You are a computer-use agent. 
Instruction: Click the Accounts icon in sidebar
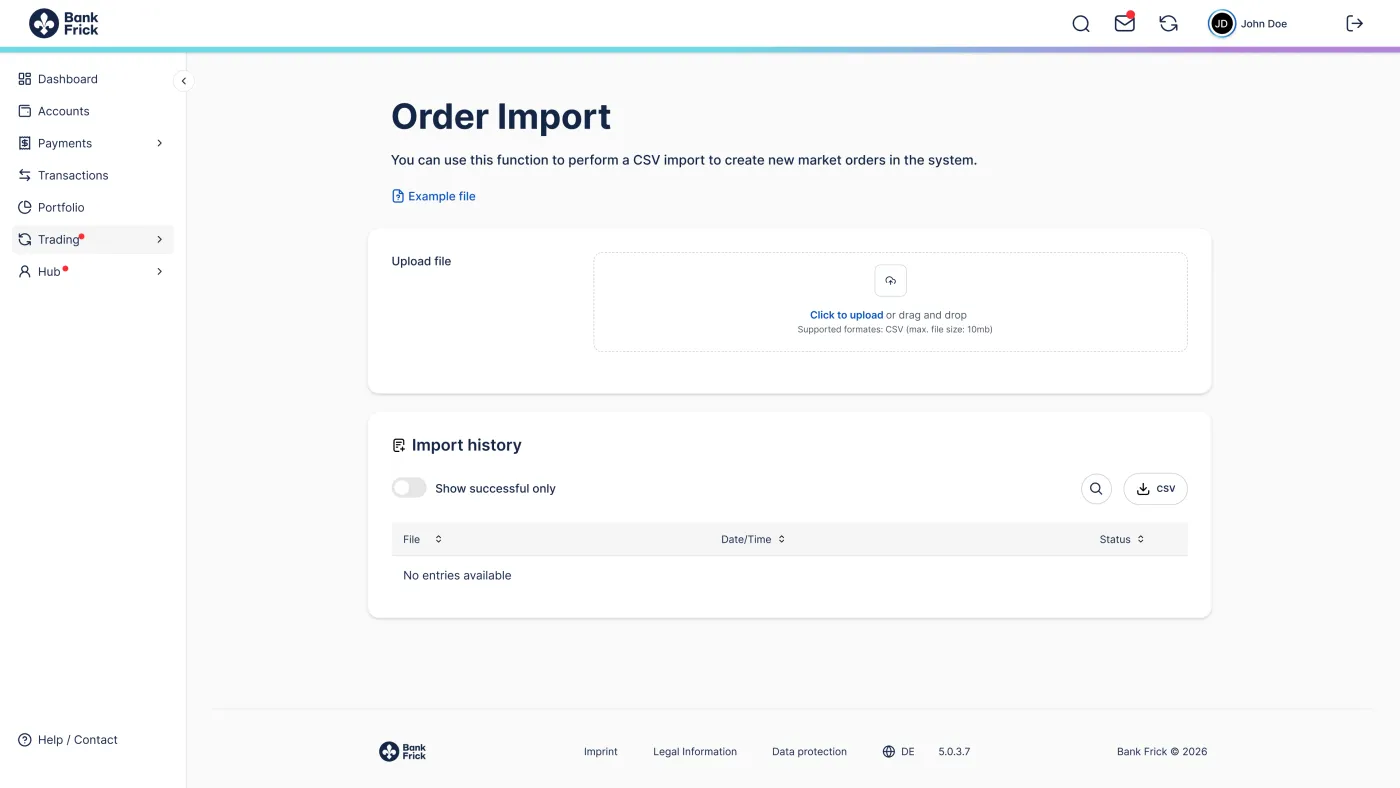25,111
